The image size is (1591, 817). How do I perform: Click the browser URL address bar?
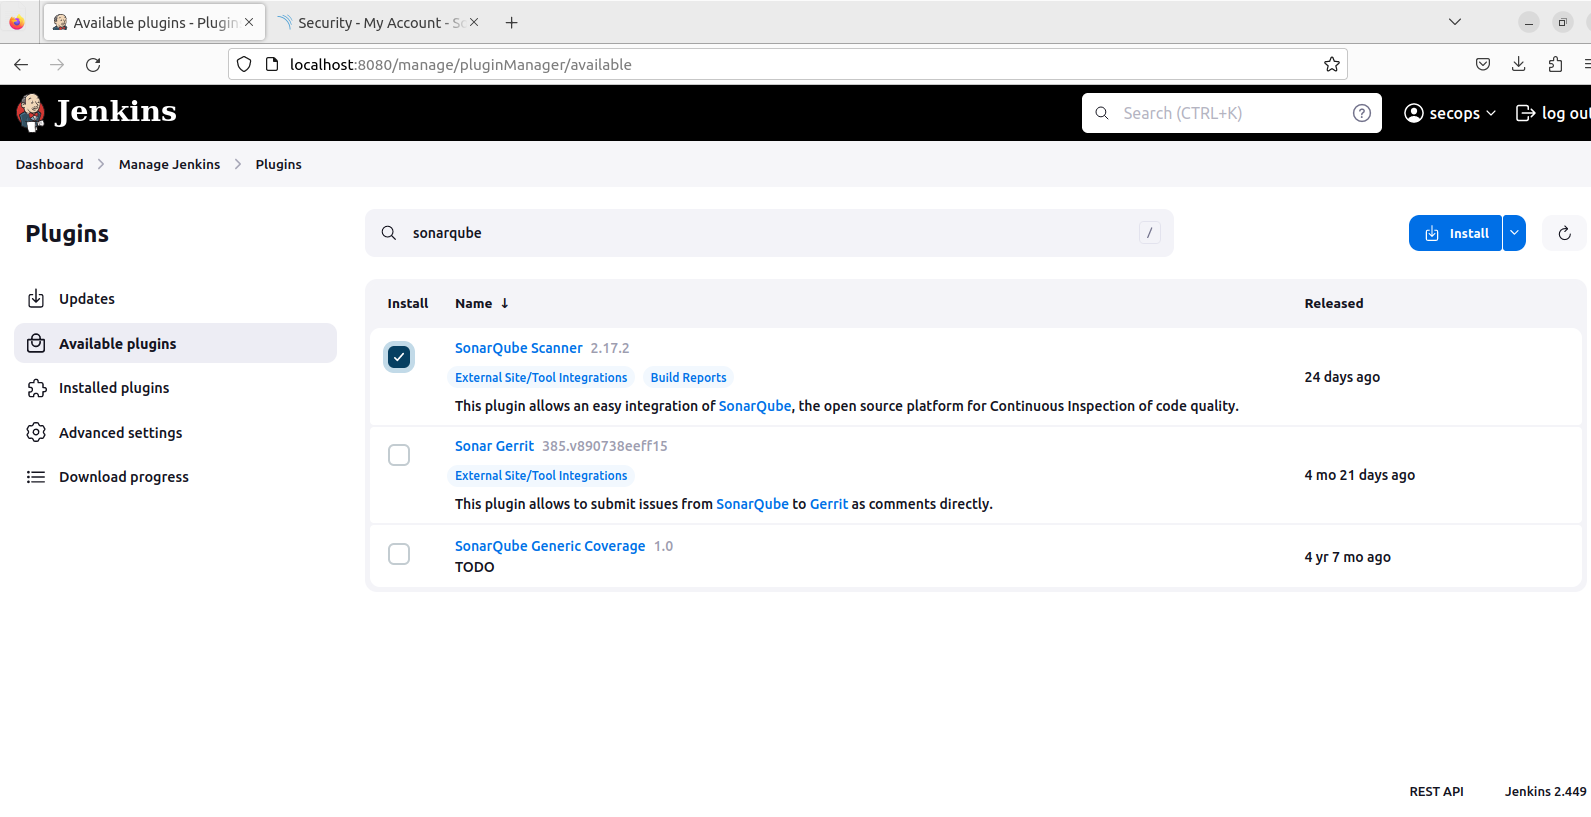[x=788, y=64]
